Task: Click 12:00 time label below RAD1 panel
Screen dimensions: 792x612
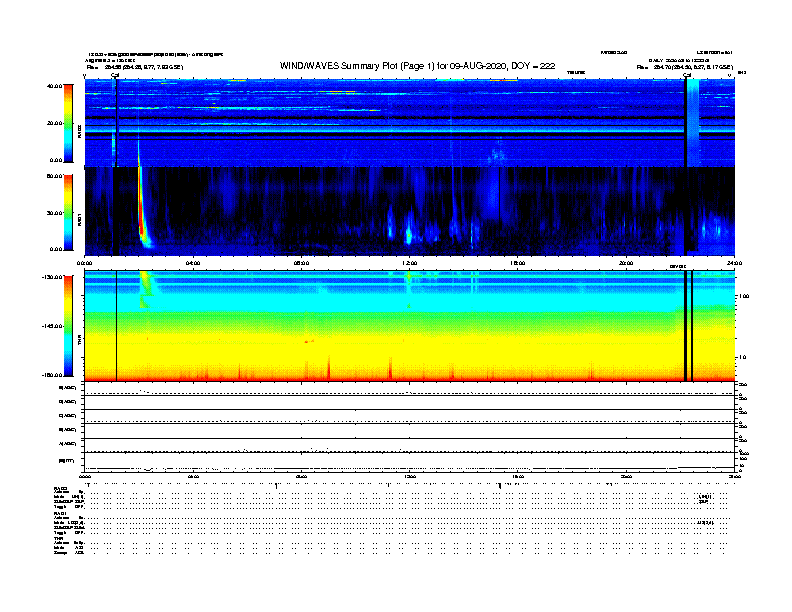Action: 409,263
